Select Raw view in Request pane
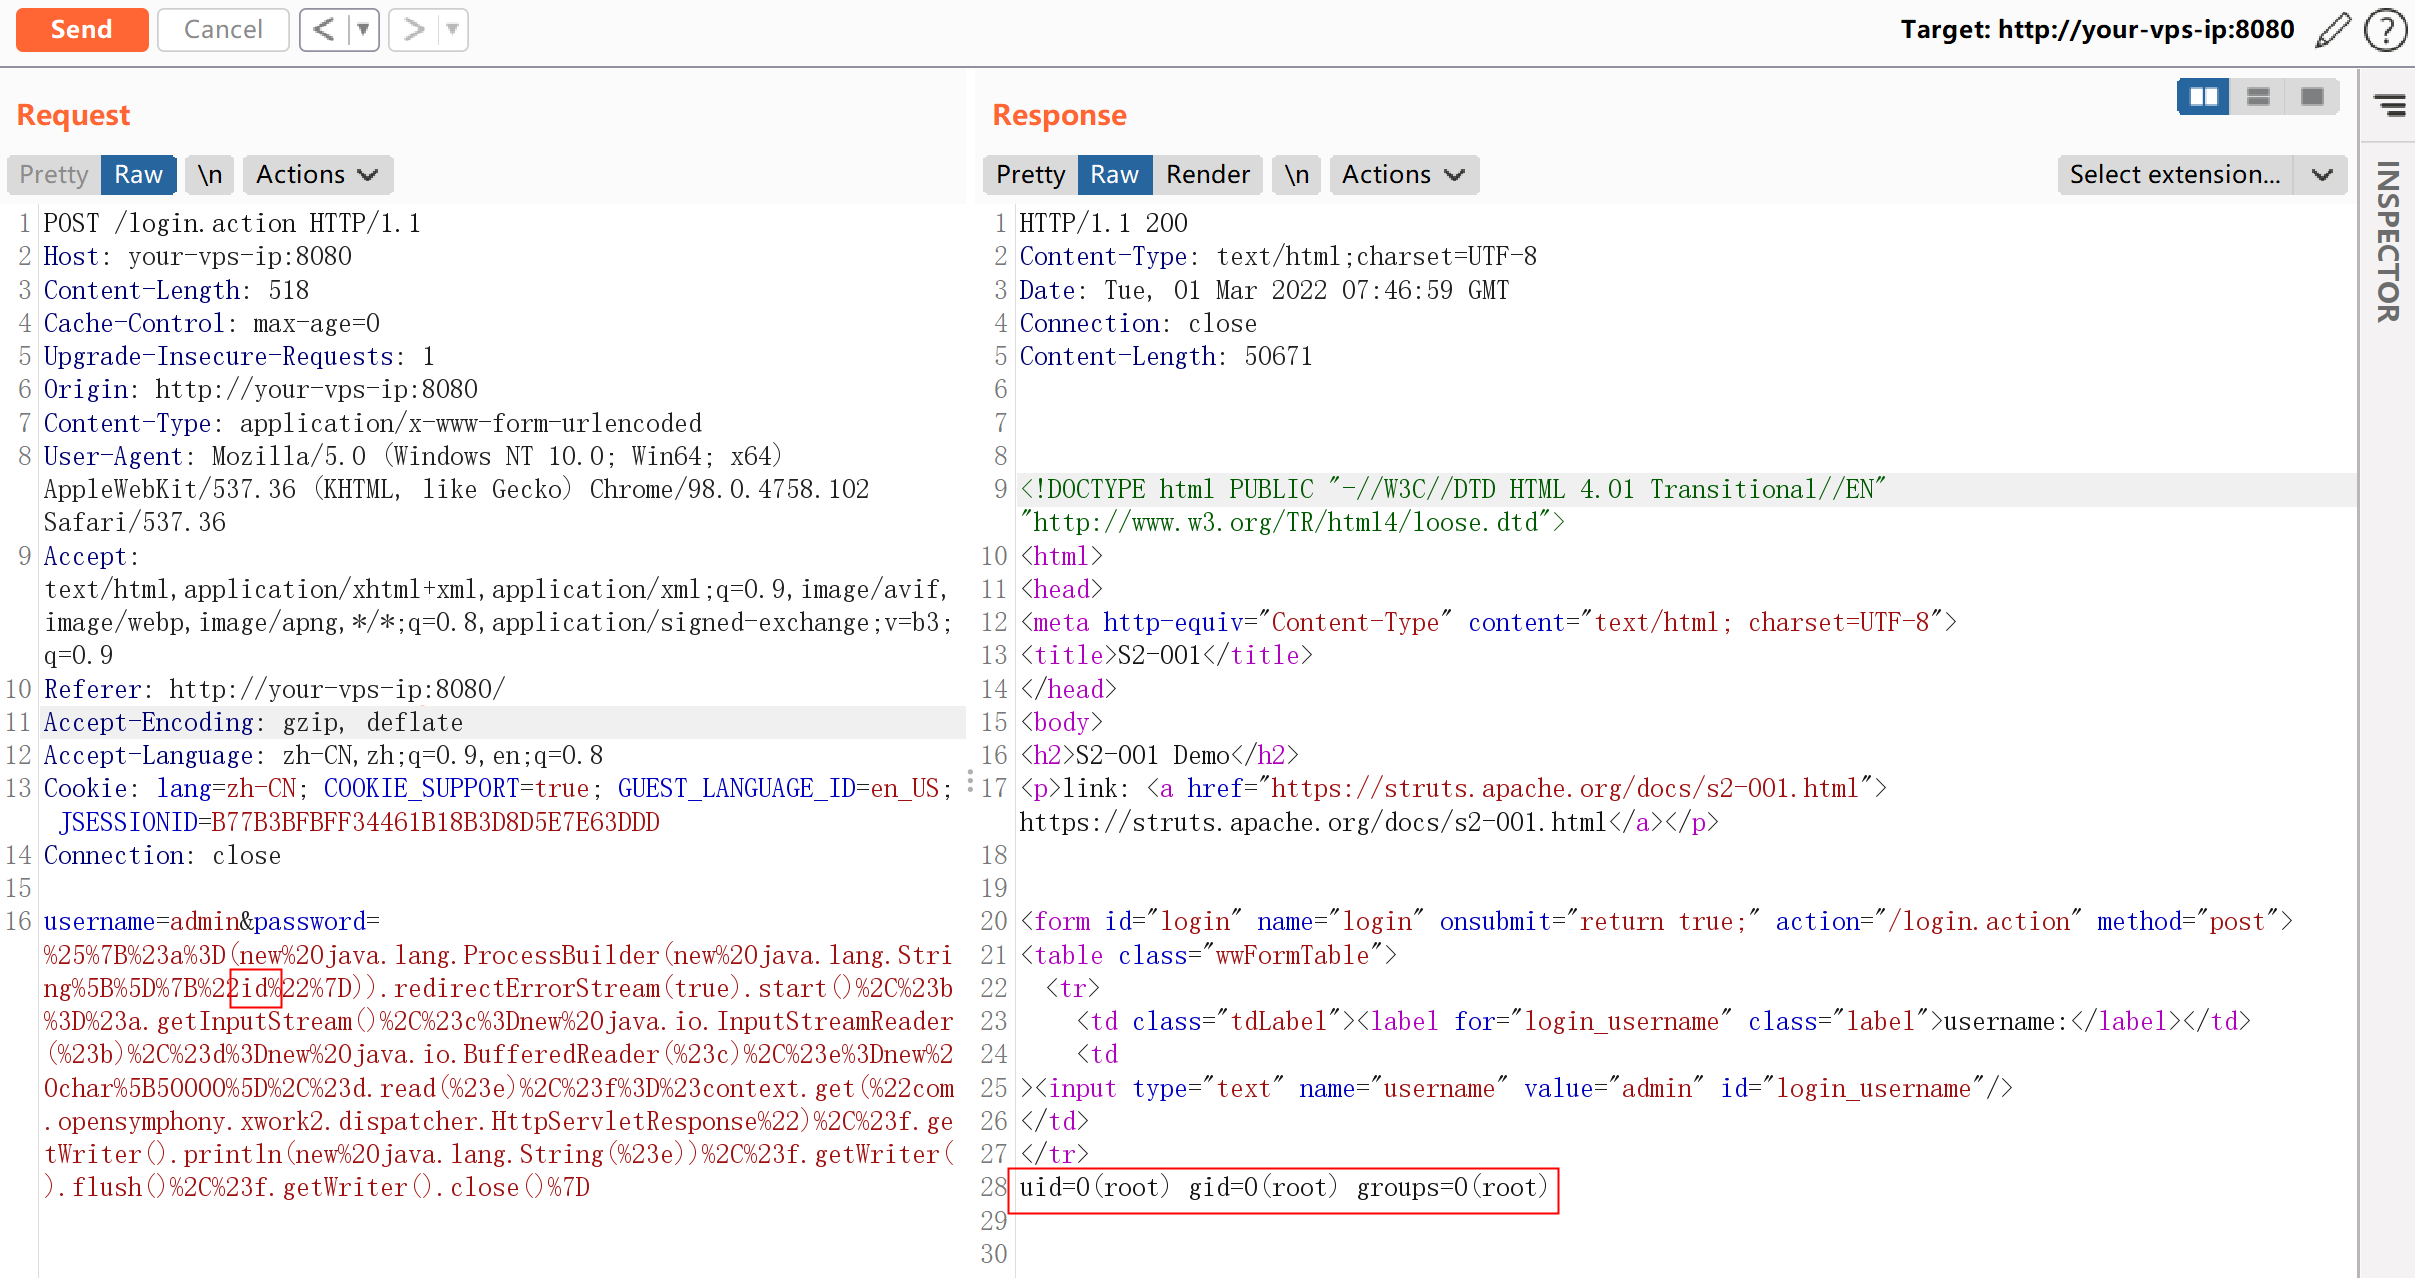Image resolution: width=2415 pixels, height=1278 pixels. [x=138, y=175]
